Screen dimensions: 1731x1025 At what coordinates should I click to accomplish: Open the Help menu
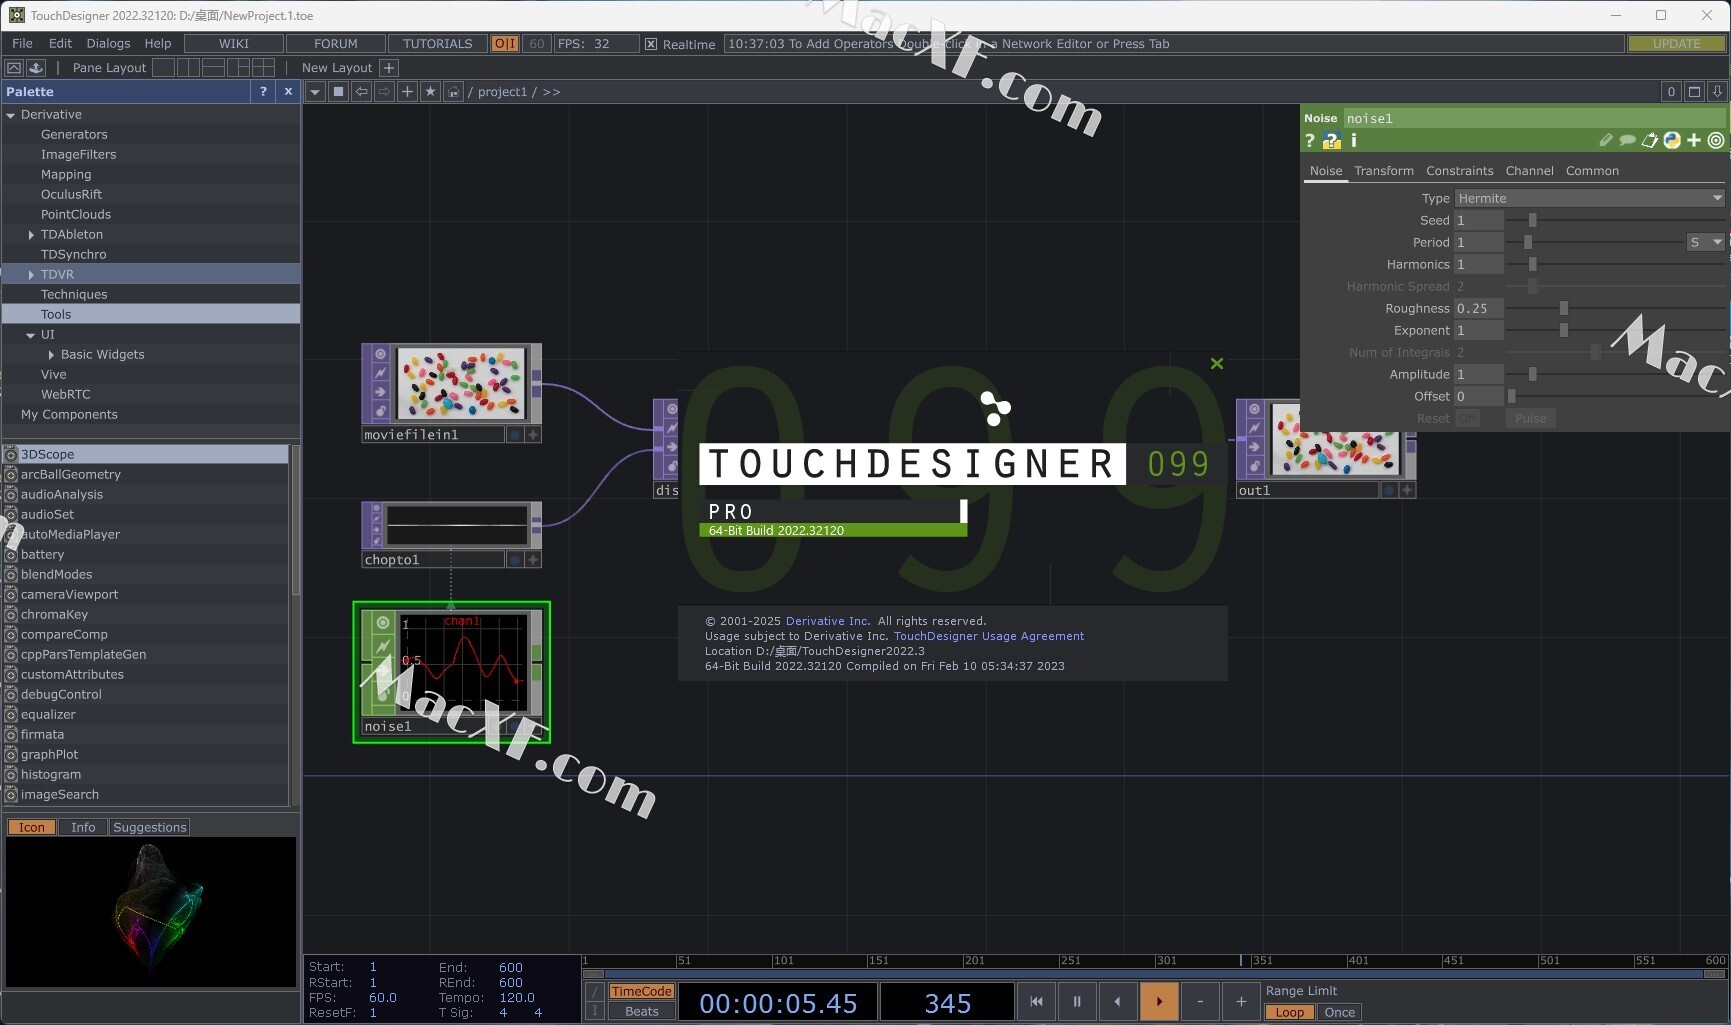[x=158, y=44]
